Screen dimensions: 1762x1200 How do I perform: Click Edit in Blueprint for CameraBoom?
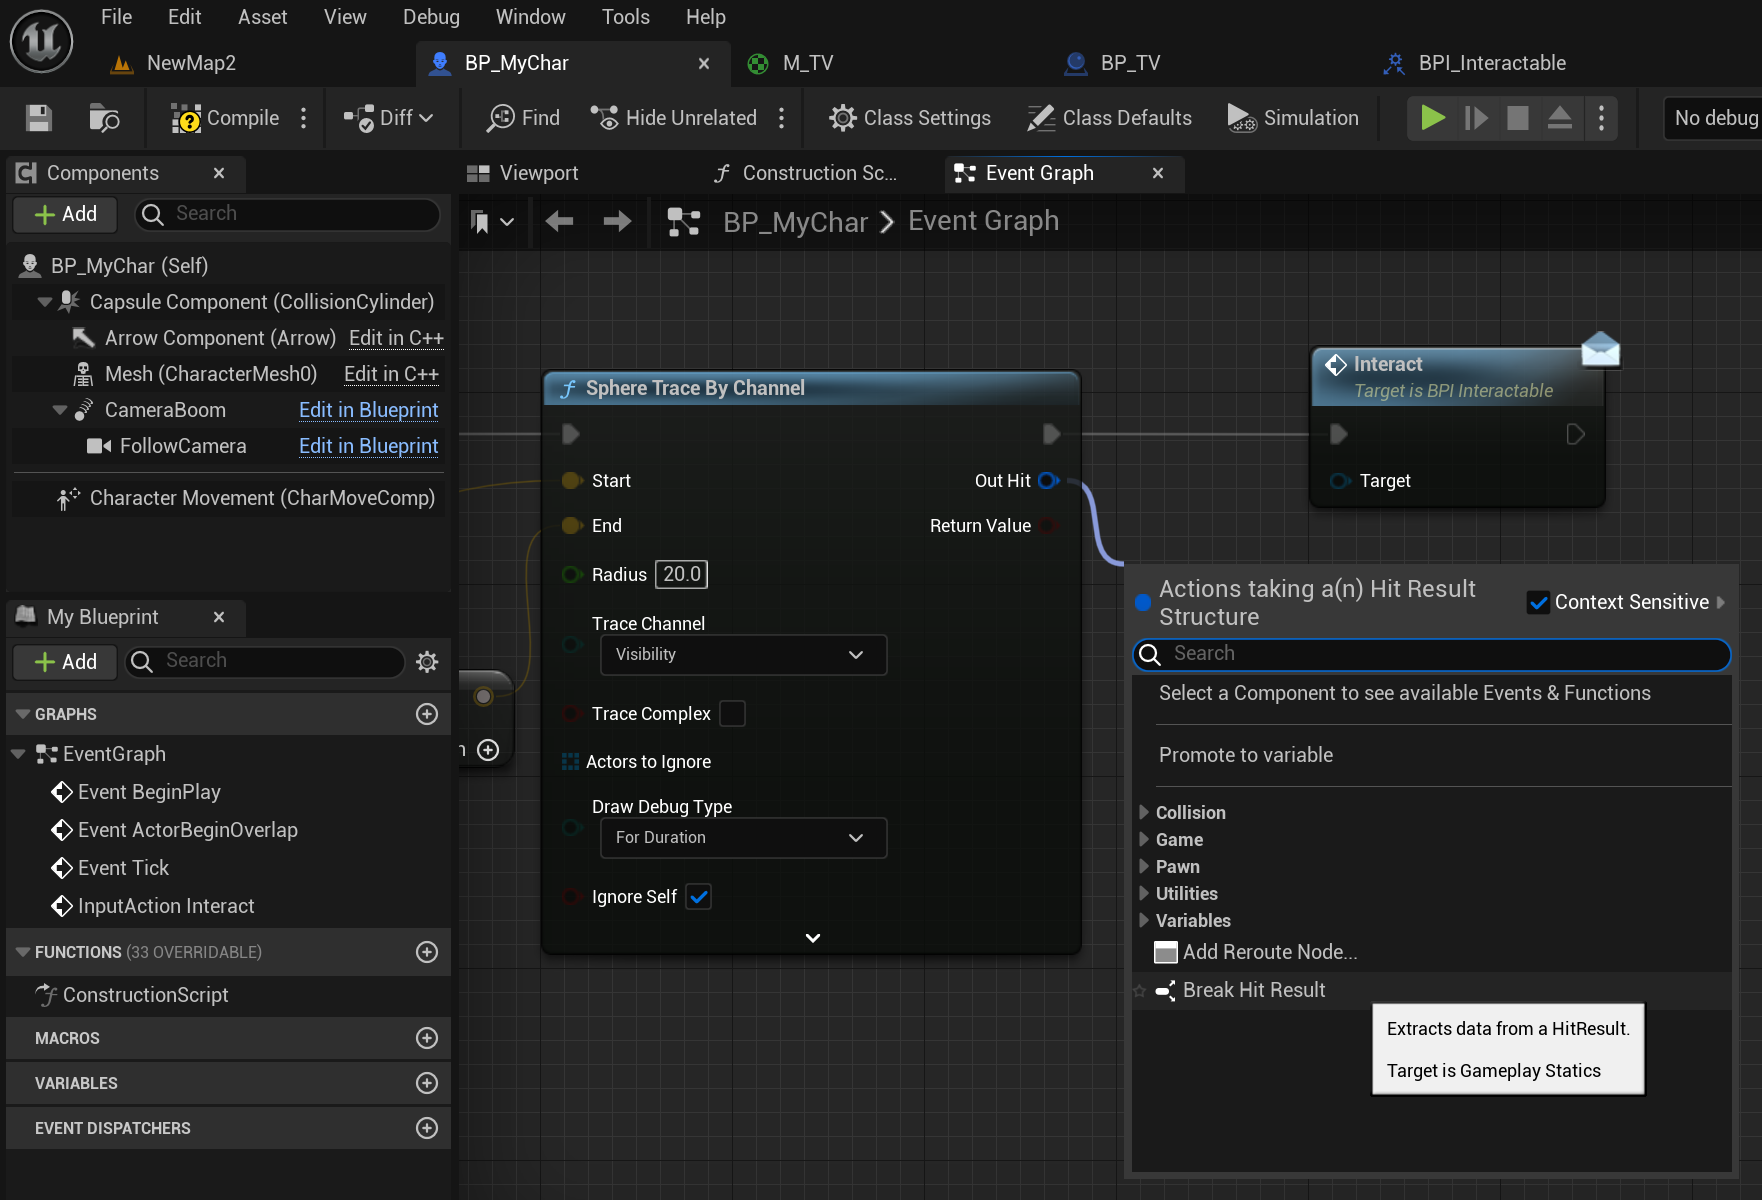coord(368,410)
